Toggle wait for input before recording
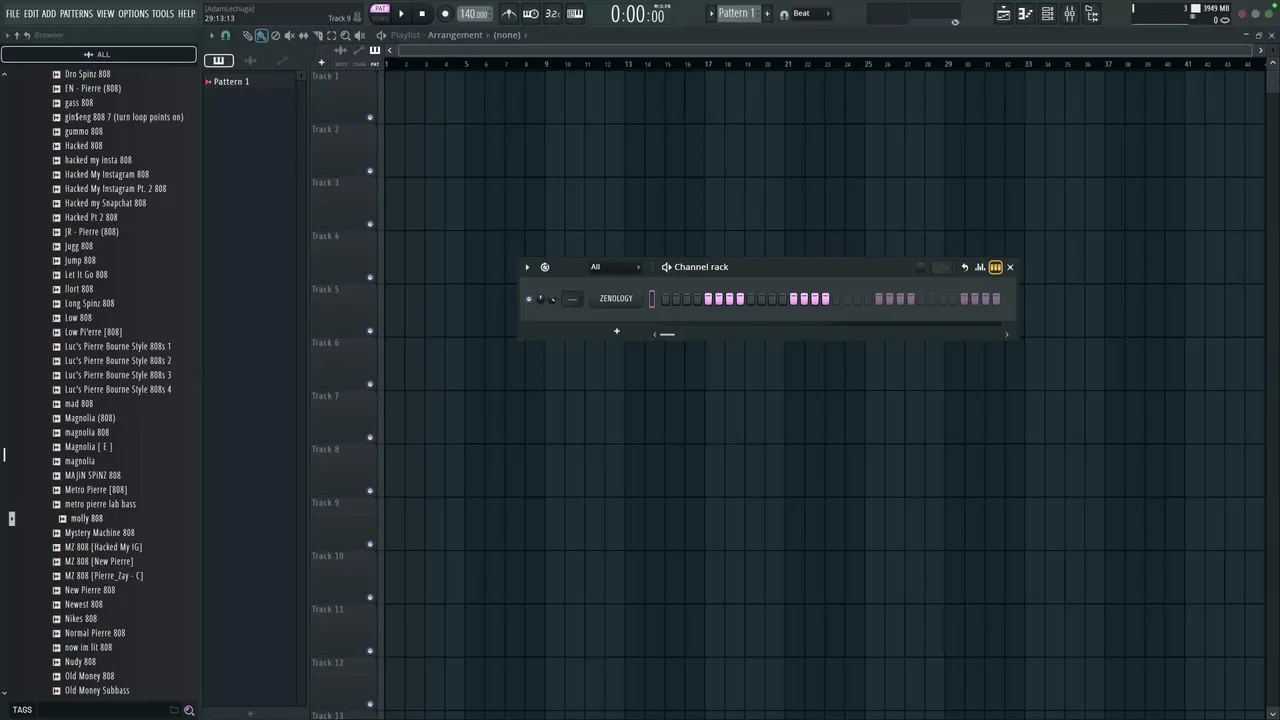The image size is (1280, 720). tap(531, 14)
